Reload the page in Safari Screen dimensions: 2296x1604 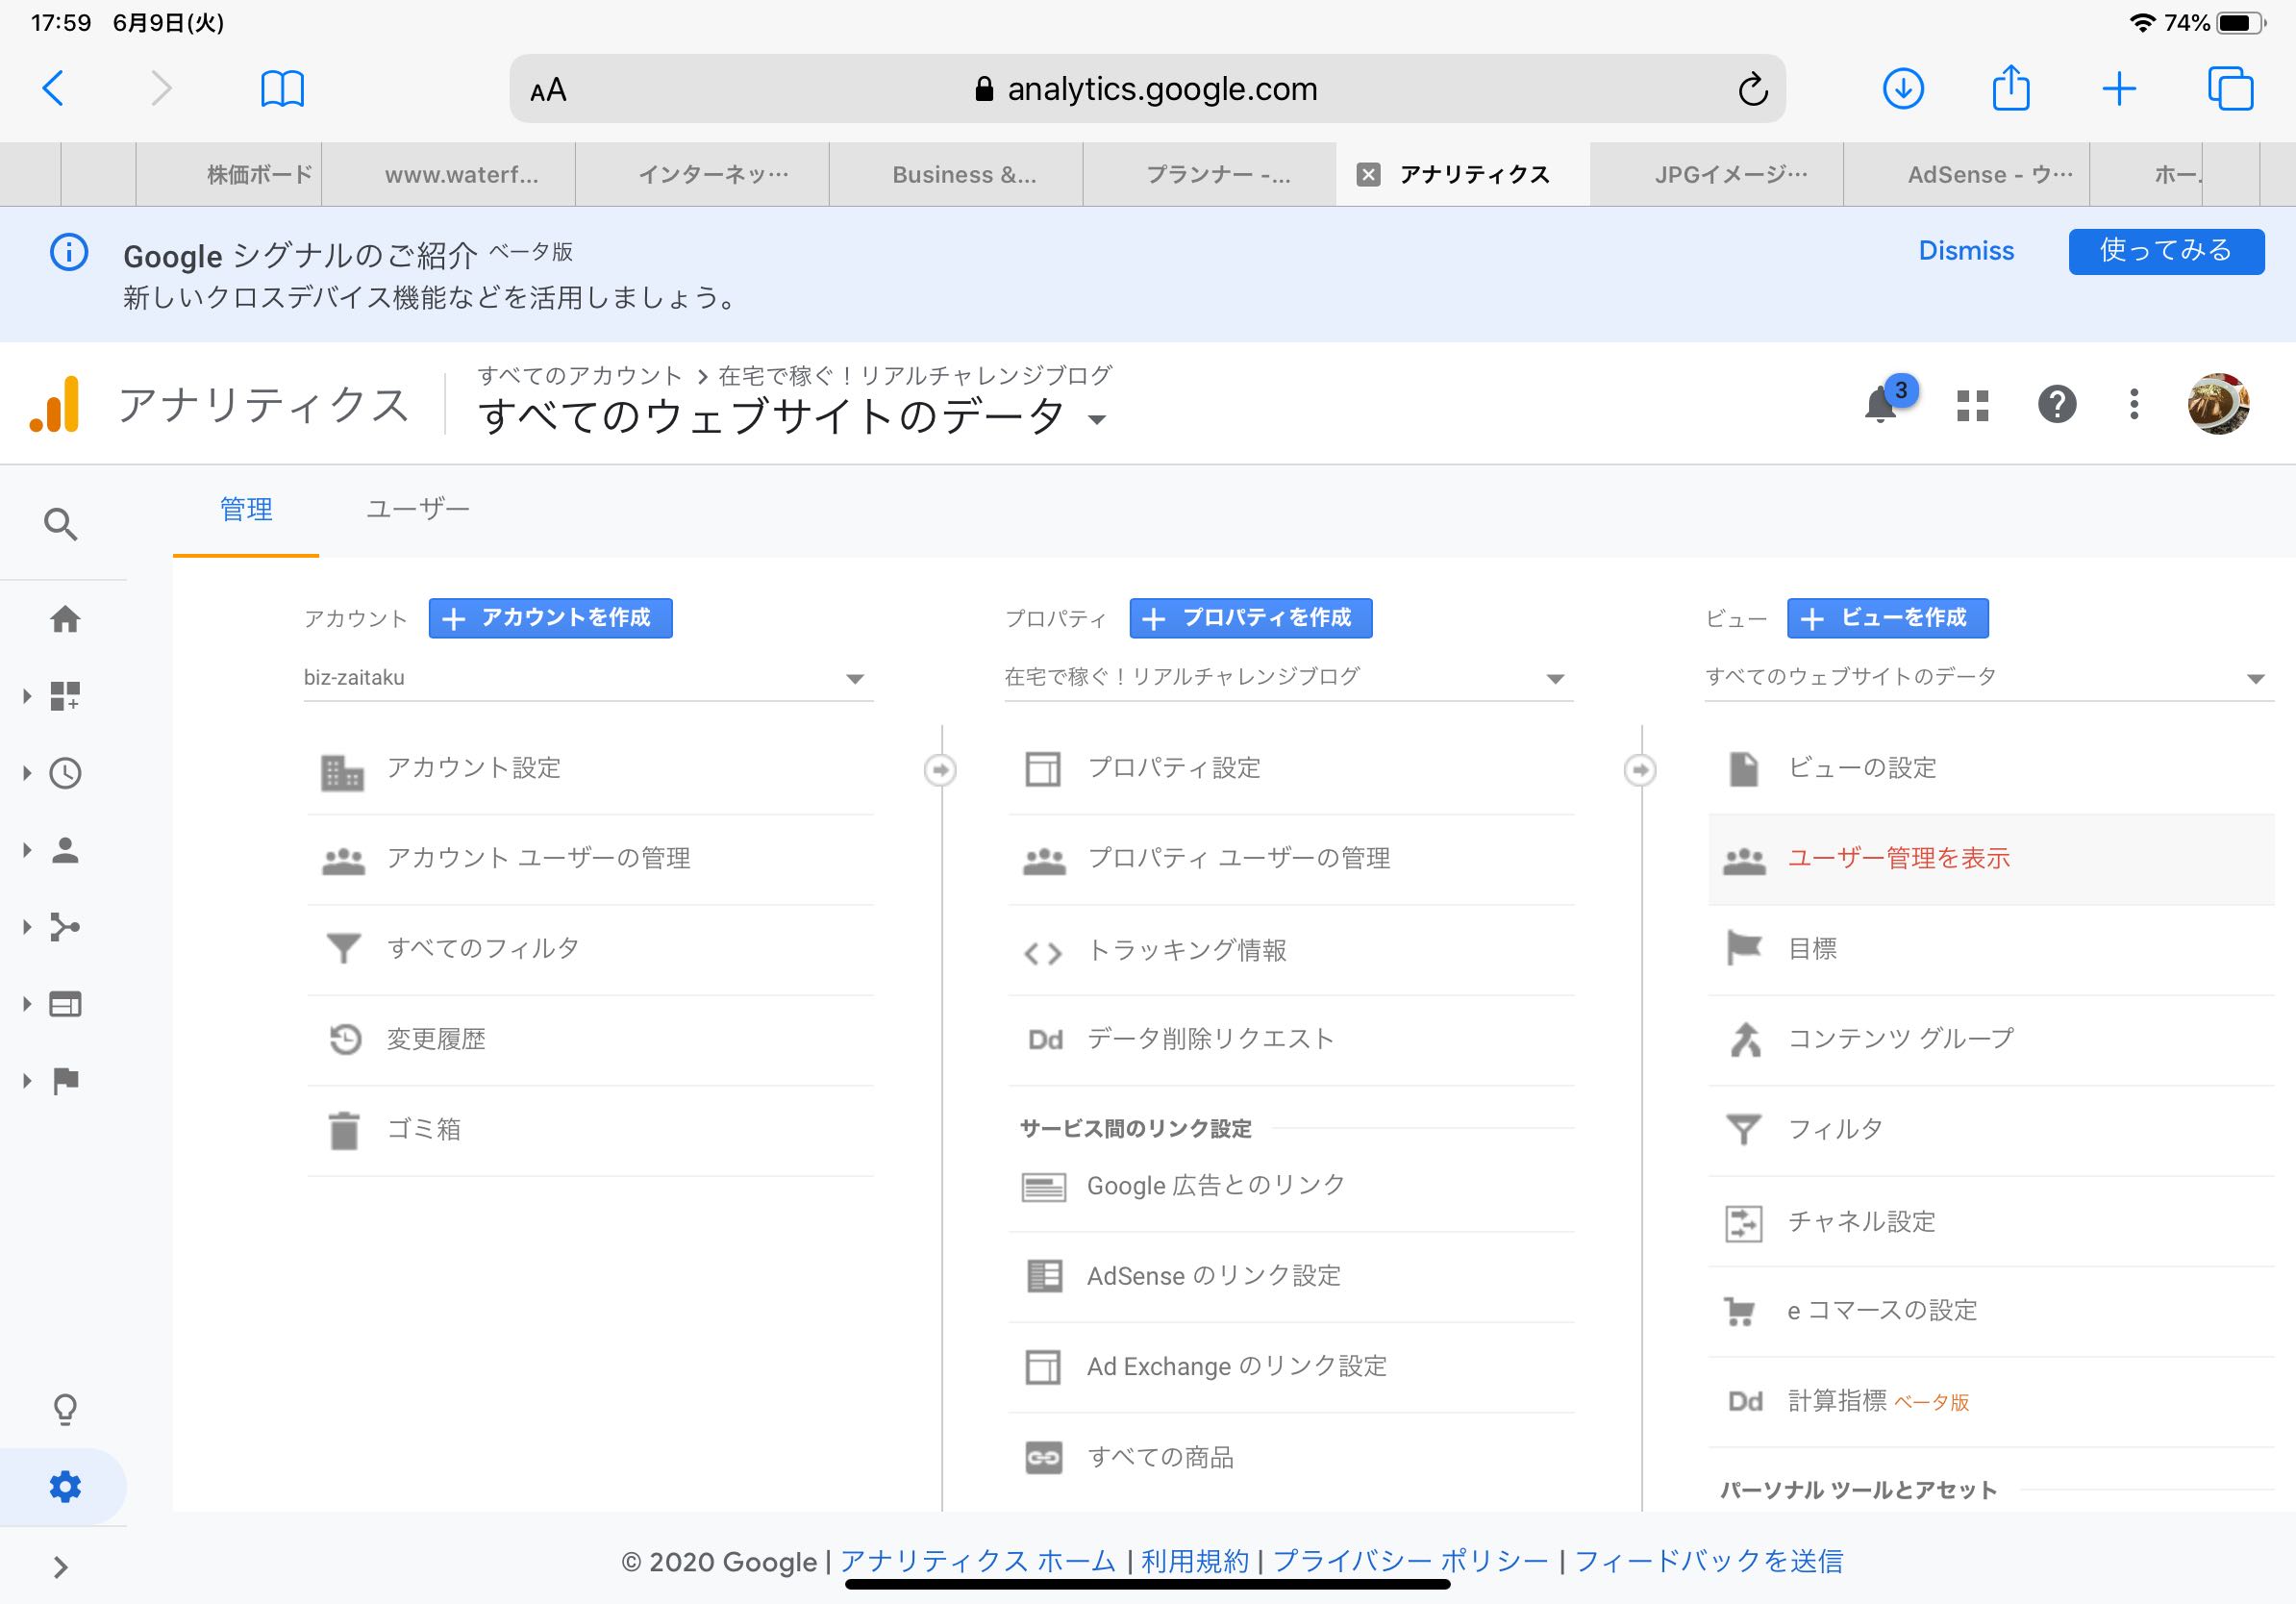[x=1753, y=90]
